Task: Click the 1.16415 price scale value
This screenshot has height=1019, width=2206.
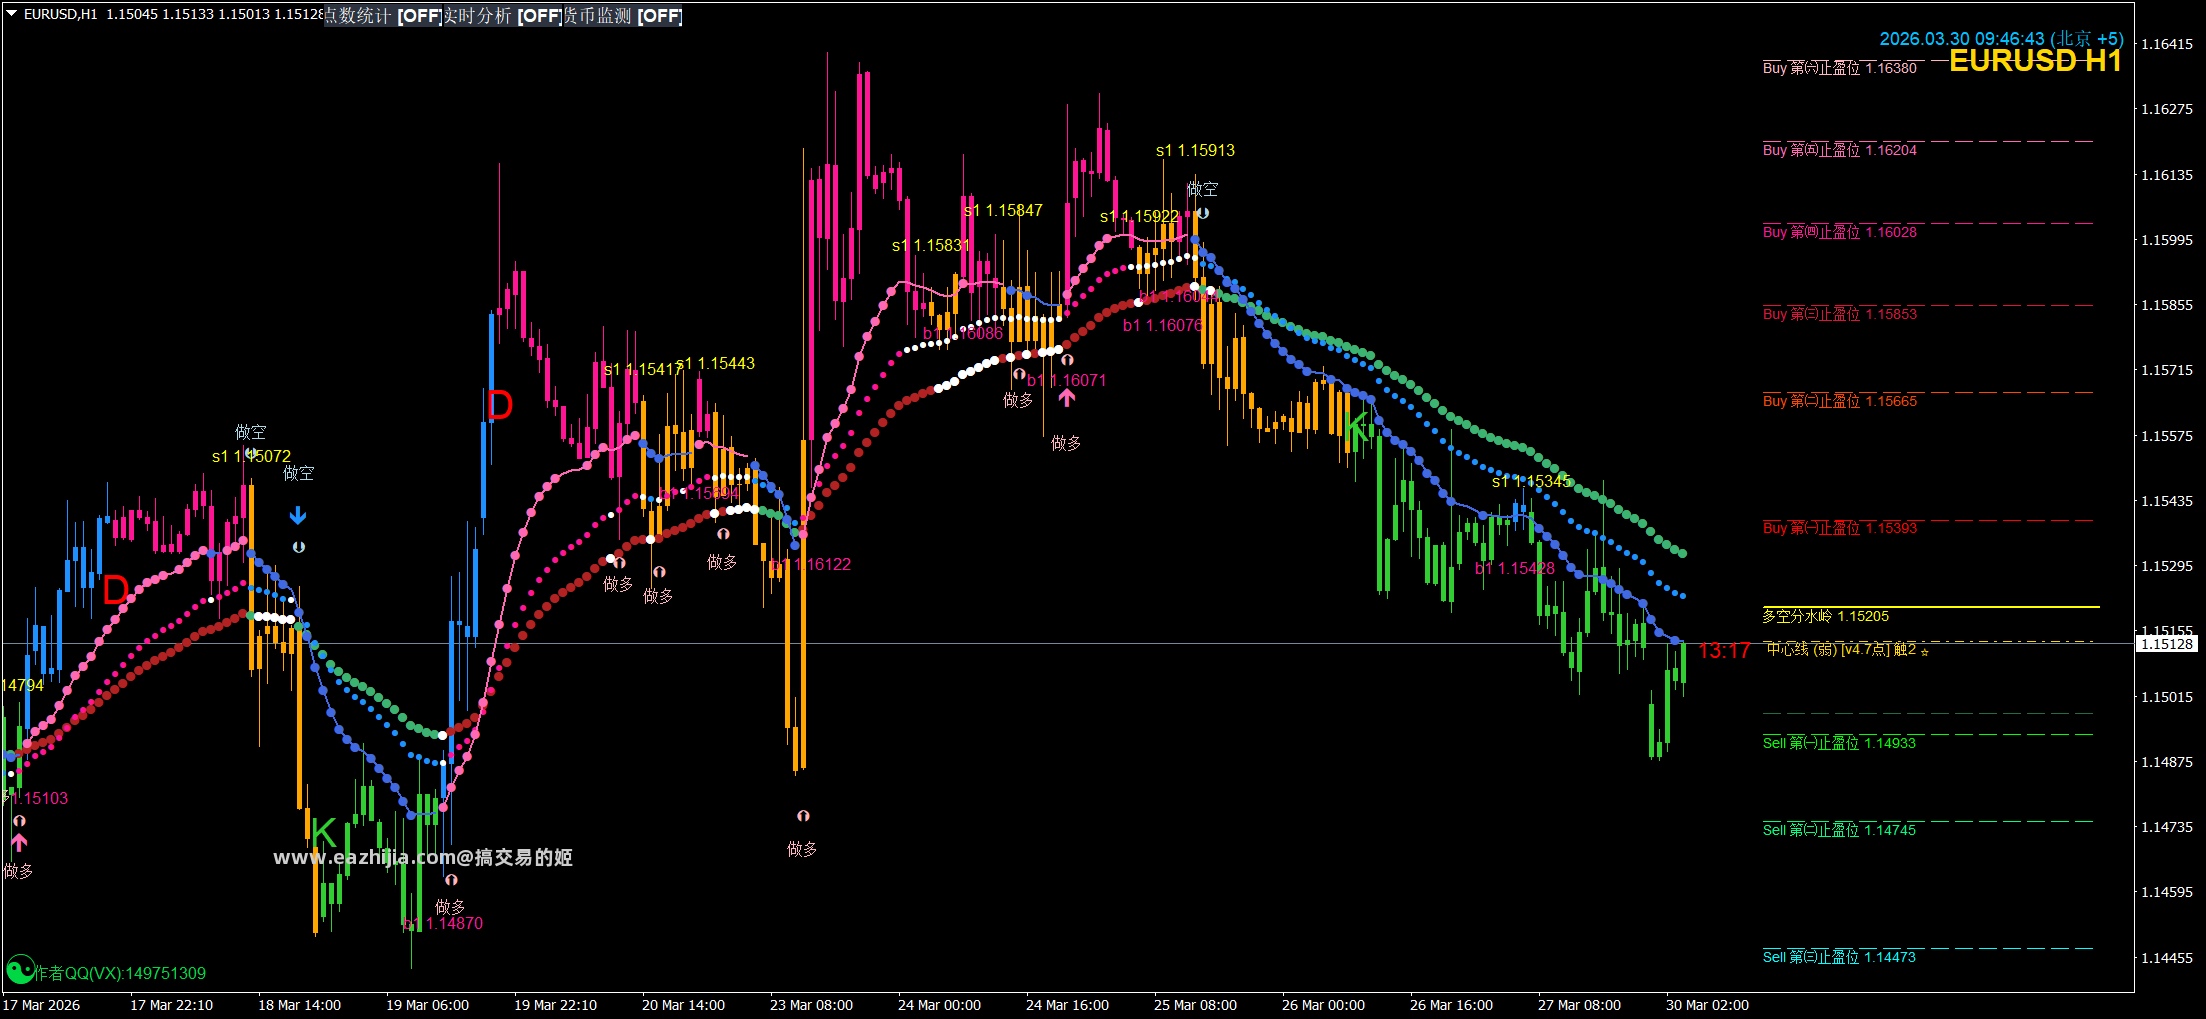Action: tap(2166, 44)
